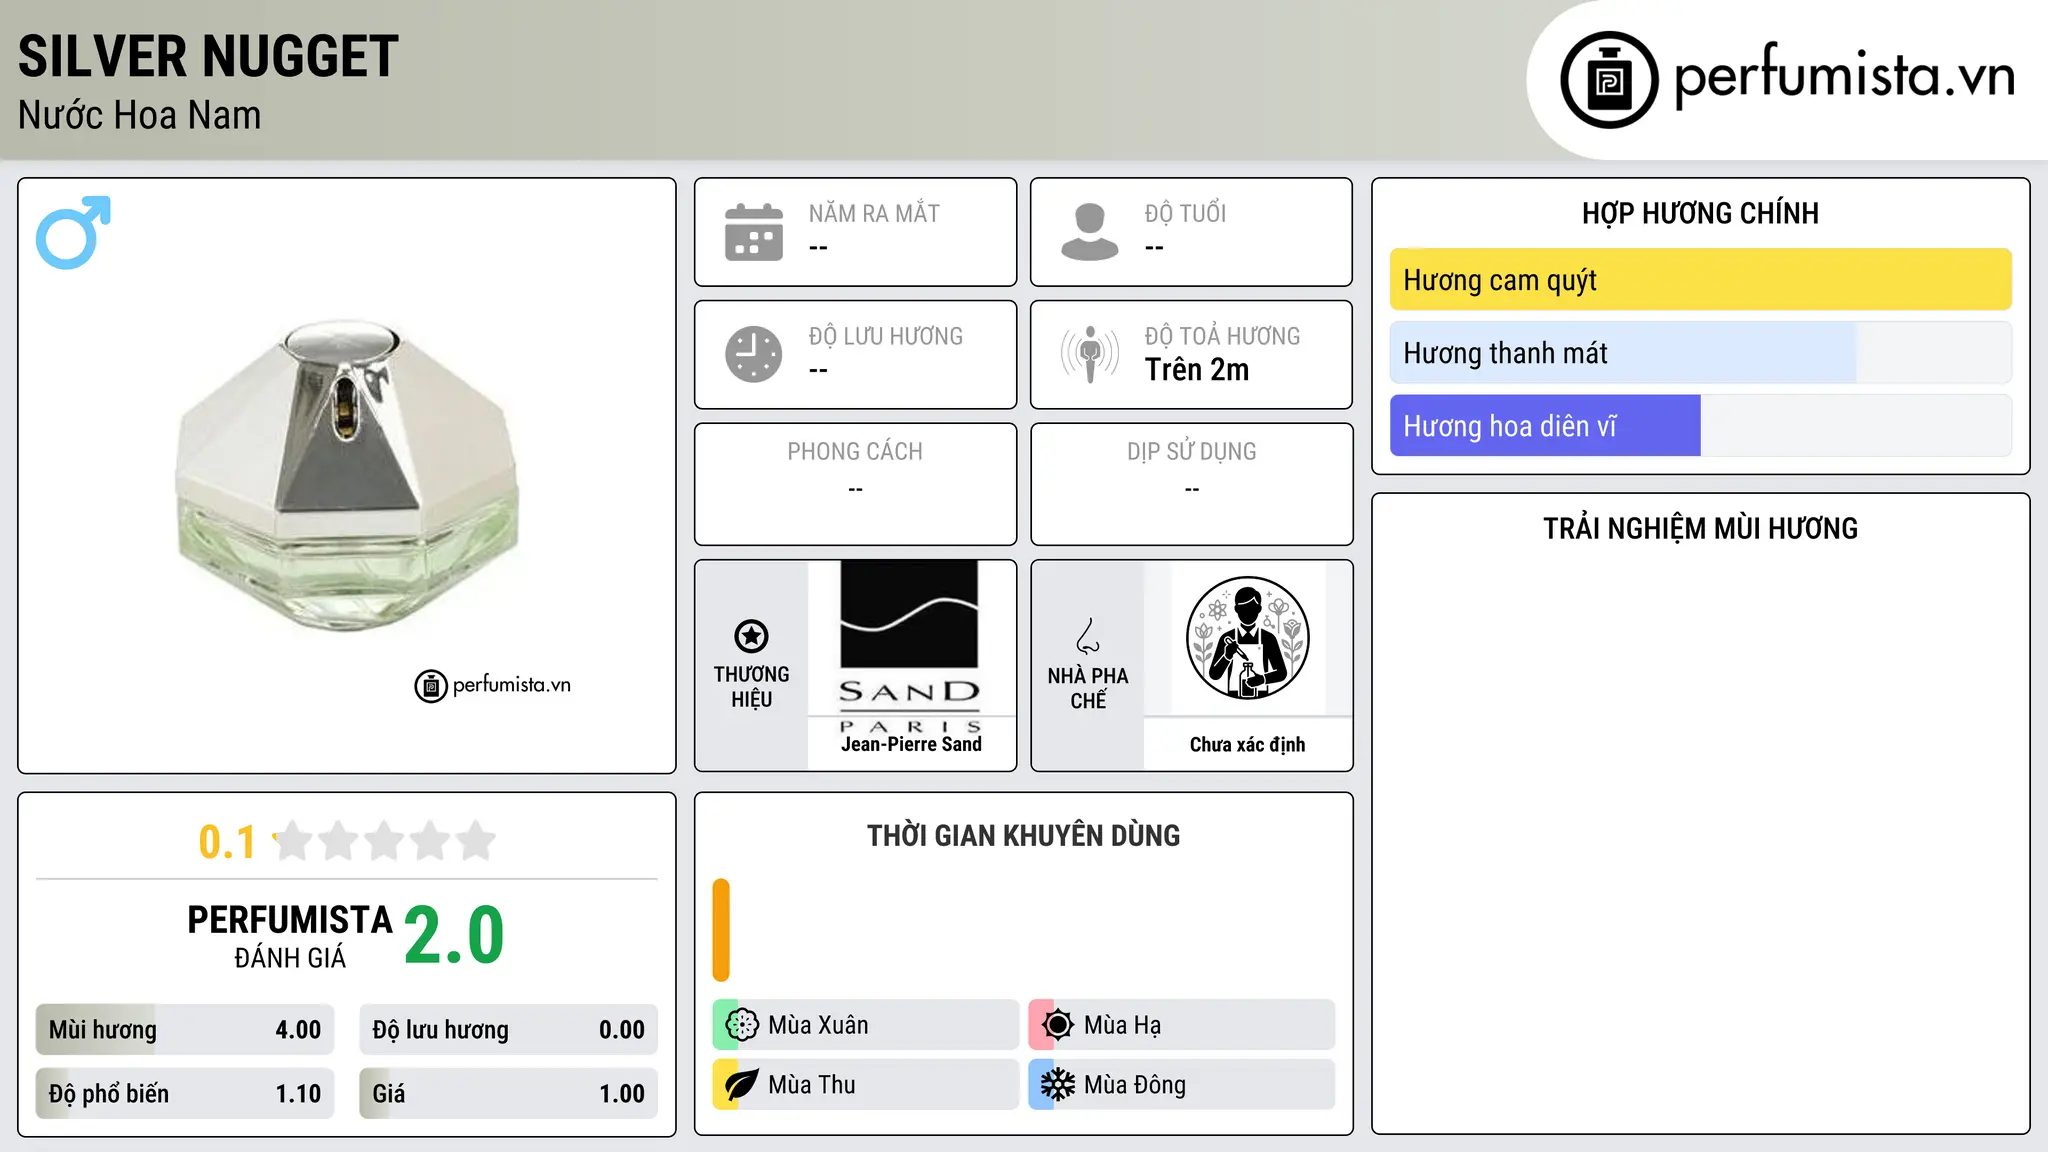Click the person silhouette age icon

1090,232
